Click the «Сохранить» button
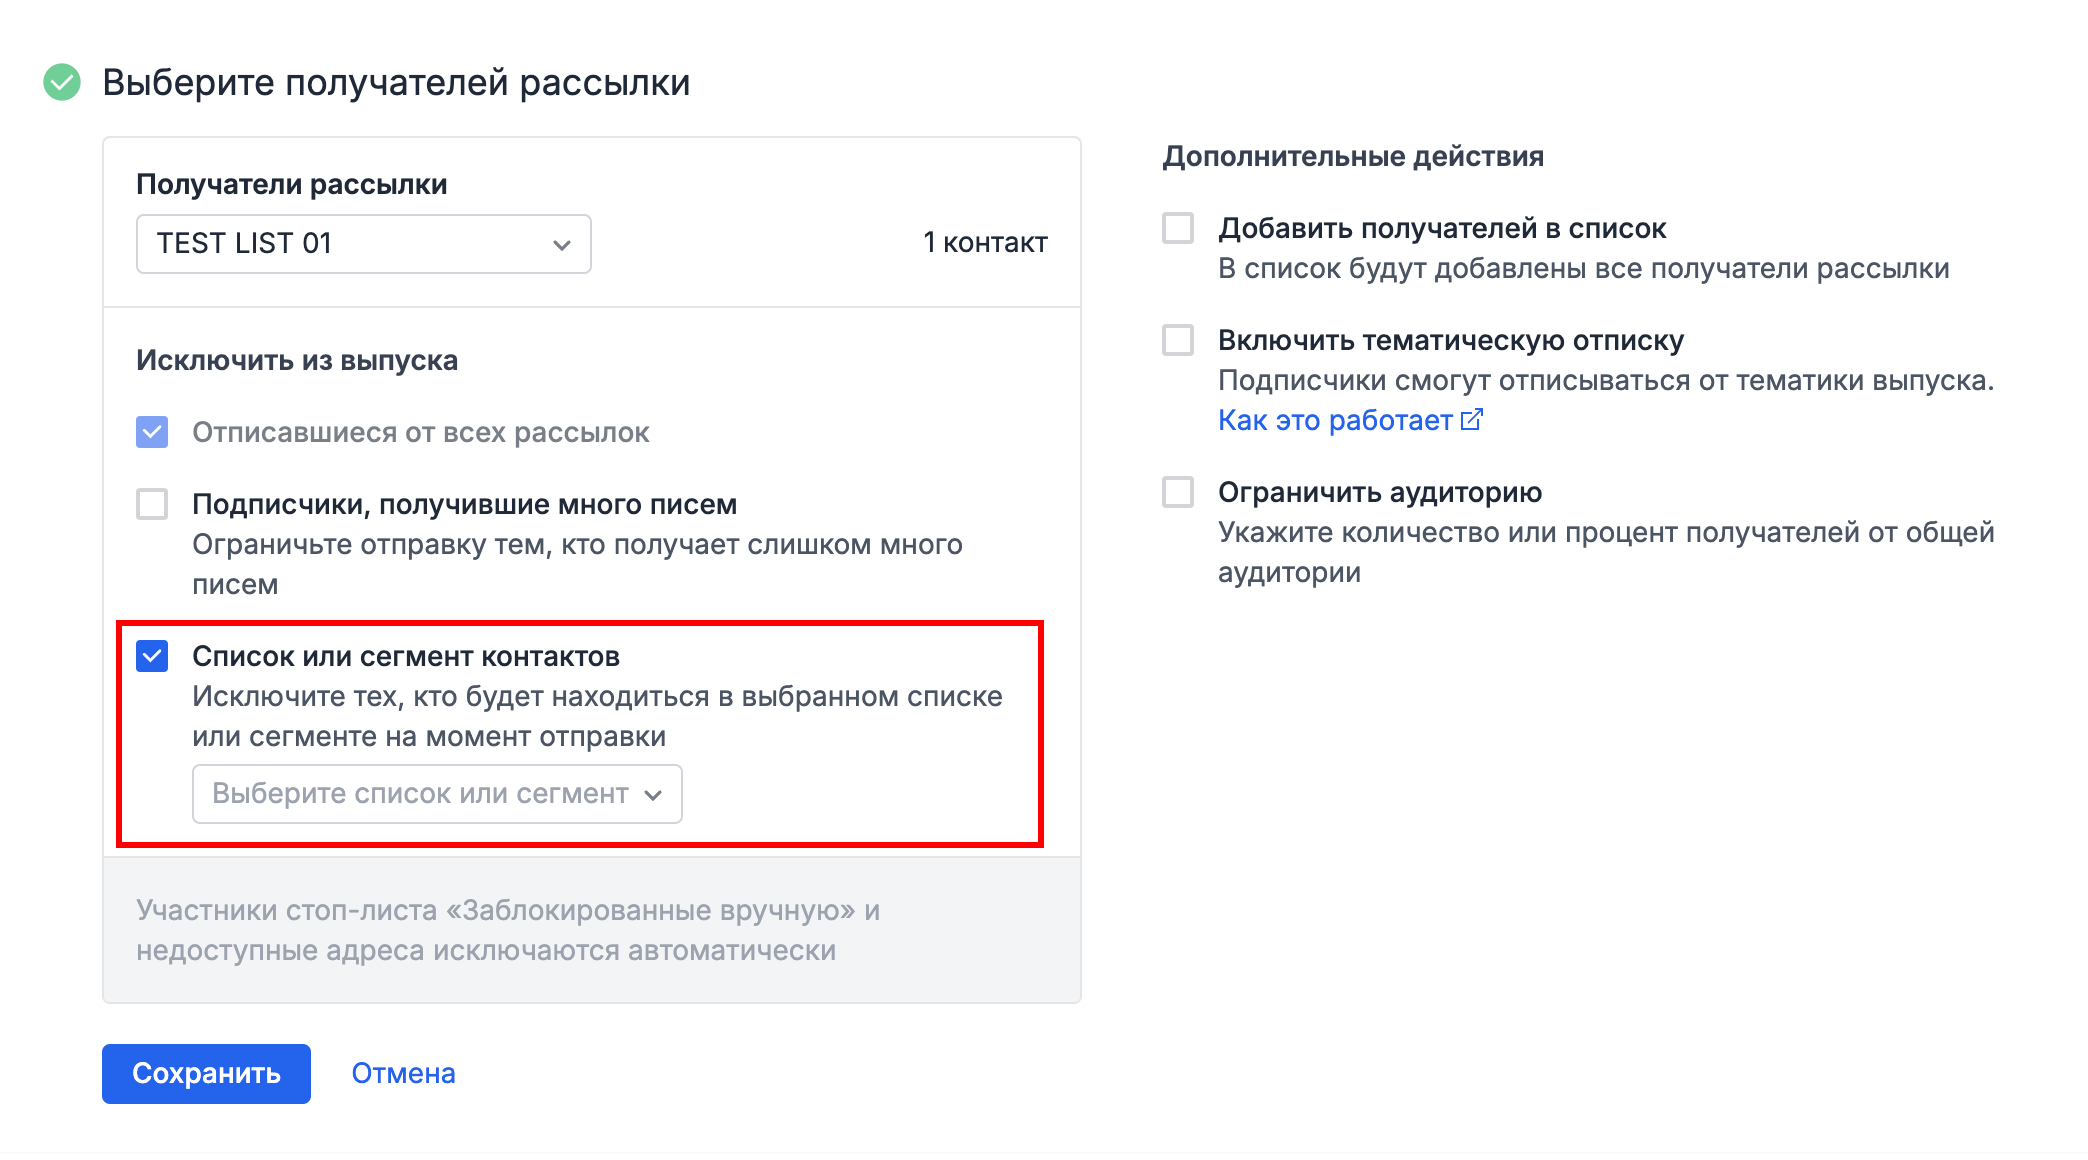This screenshot has height=1160, width=2088. coord(205,1073)
